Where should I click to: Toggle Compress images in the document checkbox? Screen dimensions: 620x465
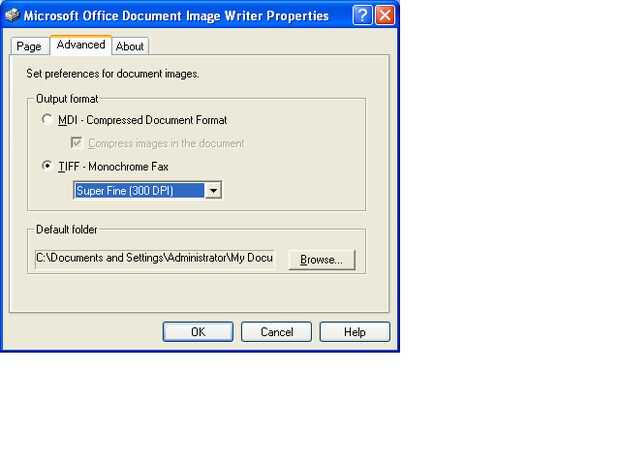point(76,142)
